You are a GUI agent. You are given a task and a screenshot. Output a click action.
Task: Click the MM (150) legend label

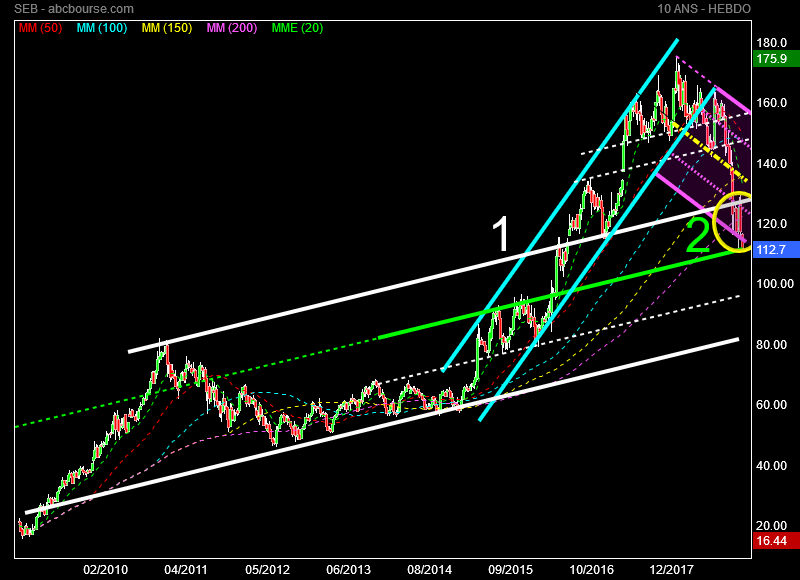[167, 28]
